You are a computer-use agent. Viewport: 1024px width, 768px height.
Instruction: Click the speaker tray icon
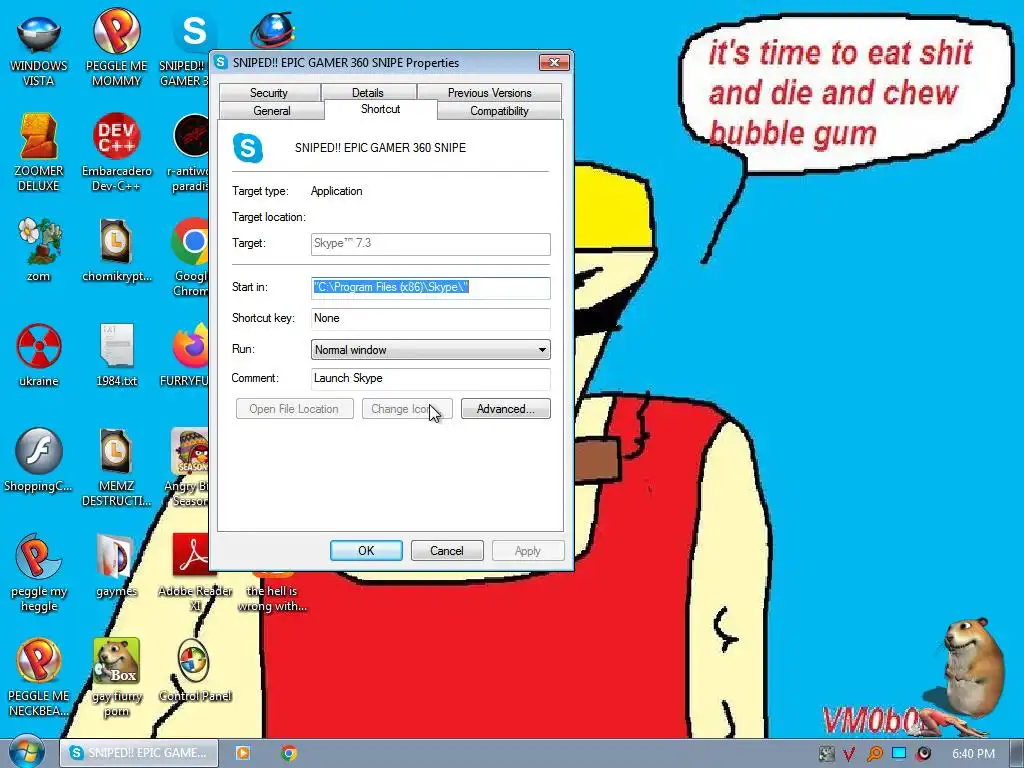point(923,754)
